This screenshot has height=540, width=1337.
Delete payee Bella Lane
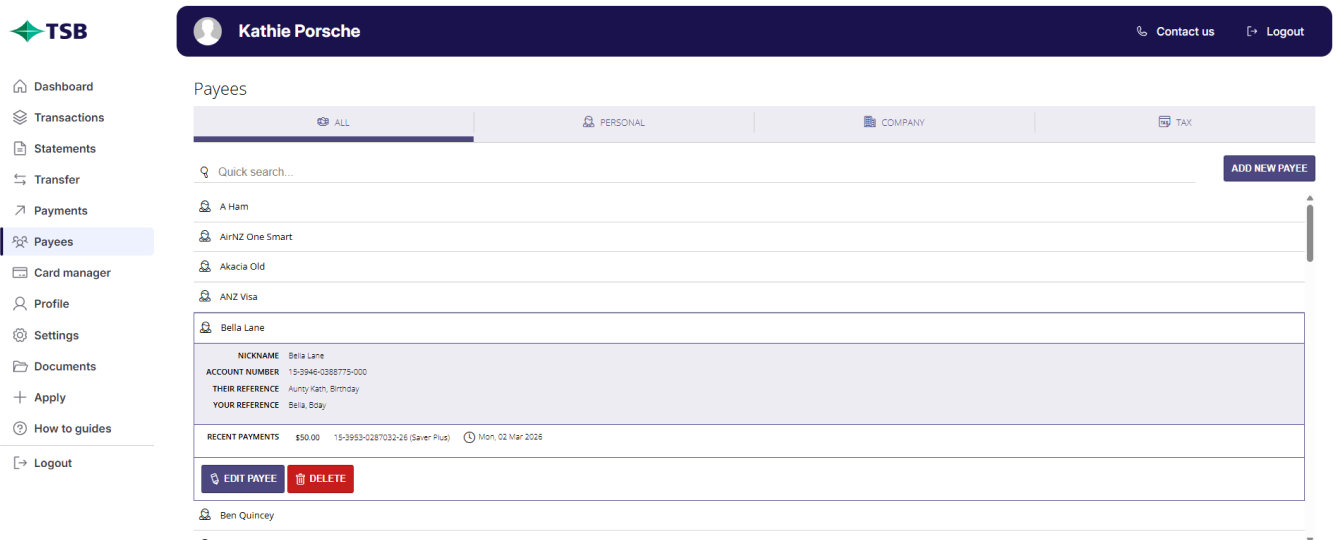point(320,479)
